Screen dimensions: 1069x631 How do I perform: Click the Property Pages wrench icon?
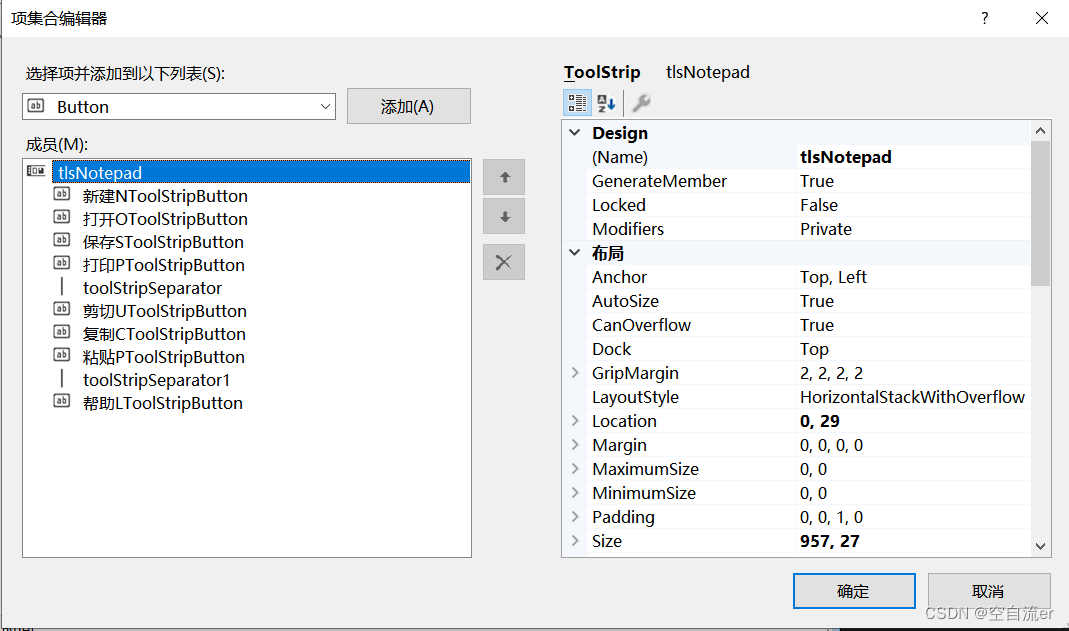click(x=641, y=103)
